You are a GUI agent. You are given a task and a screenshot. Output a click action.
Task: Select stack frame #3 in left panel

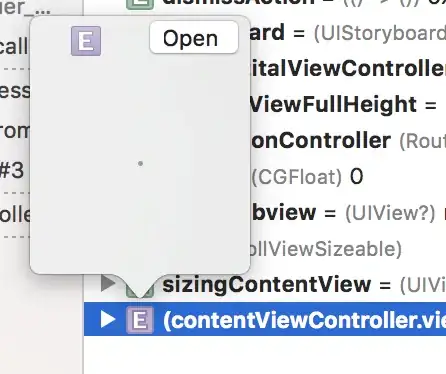(x=15, y=170)
